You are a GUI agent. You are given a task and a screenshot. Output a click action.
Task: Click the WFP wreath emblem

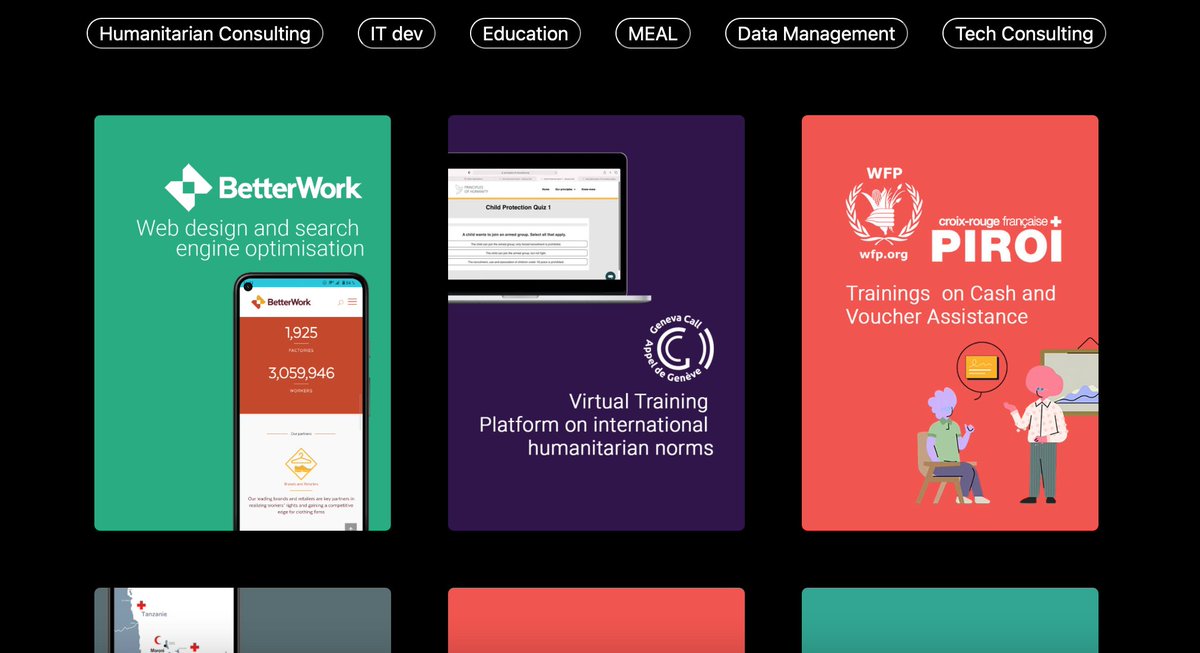pyautogui.click(x=882, y=214)
